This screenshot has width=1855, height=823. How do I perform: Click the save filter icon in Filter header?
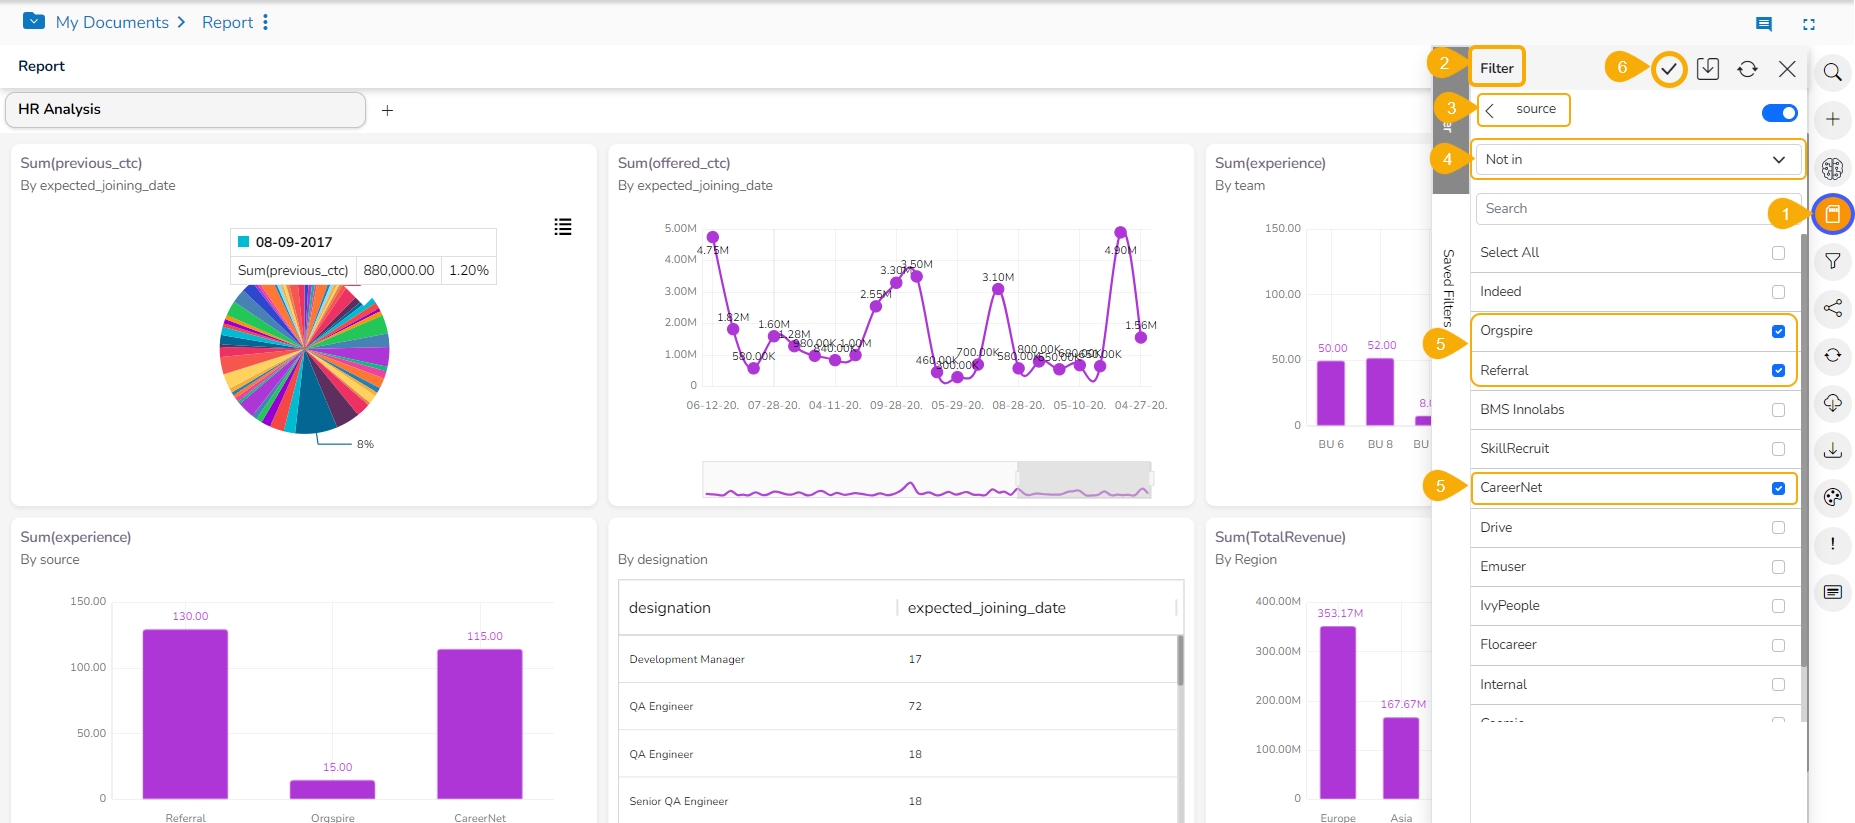pos(1708,69)
